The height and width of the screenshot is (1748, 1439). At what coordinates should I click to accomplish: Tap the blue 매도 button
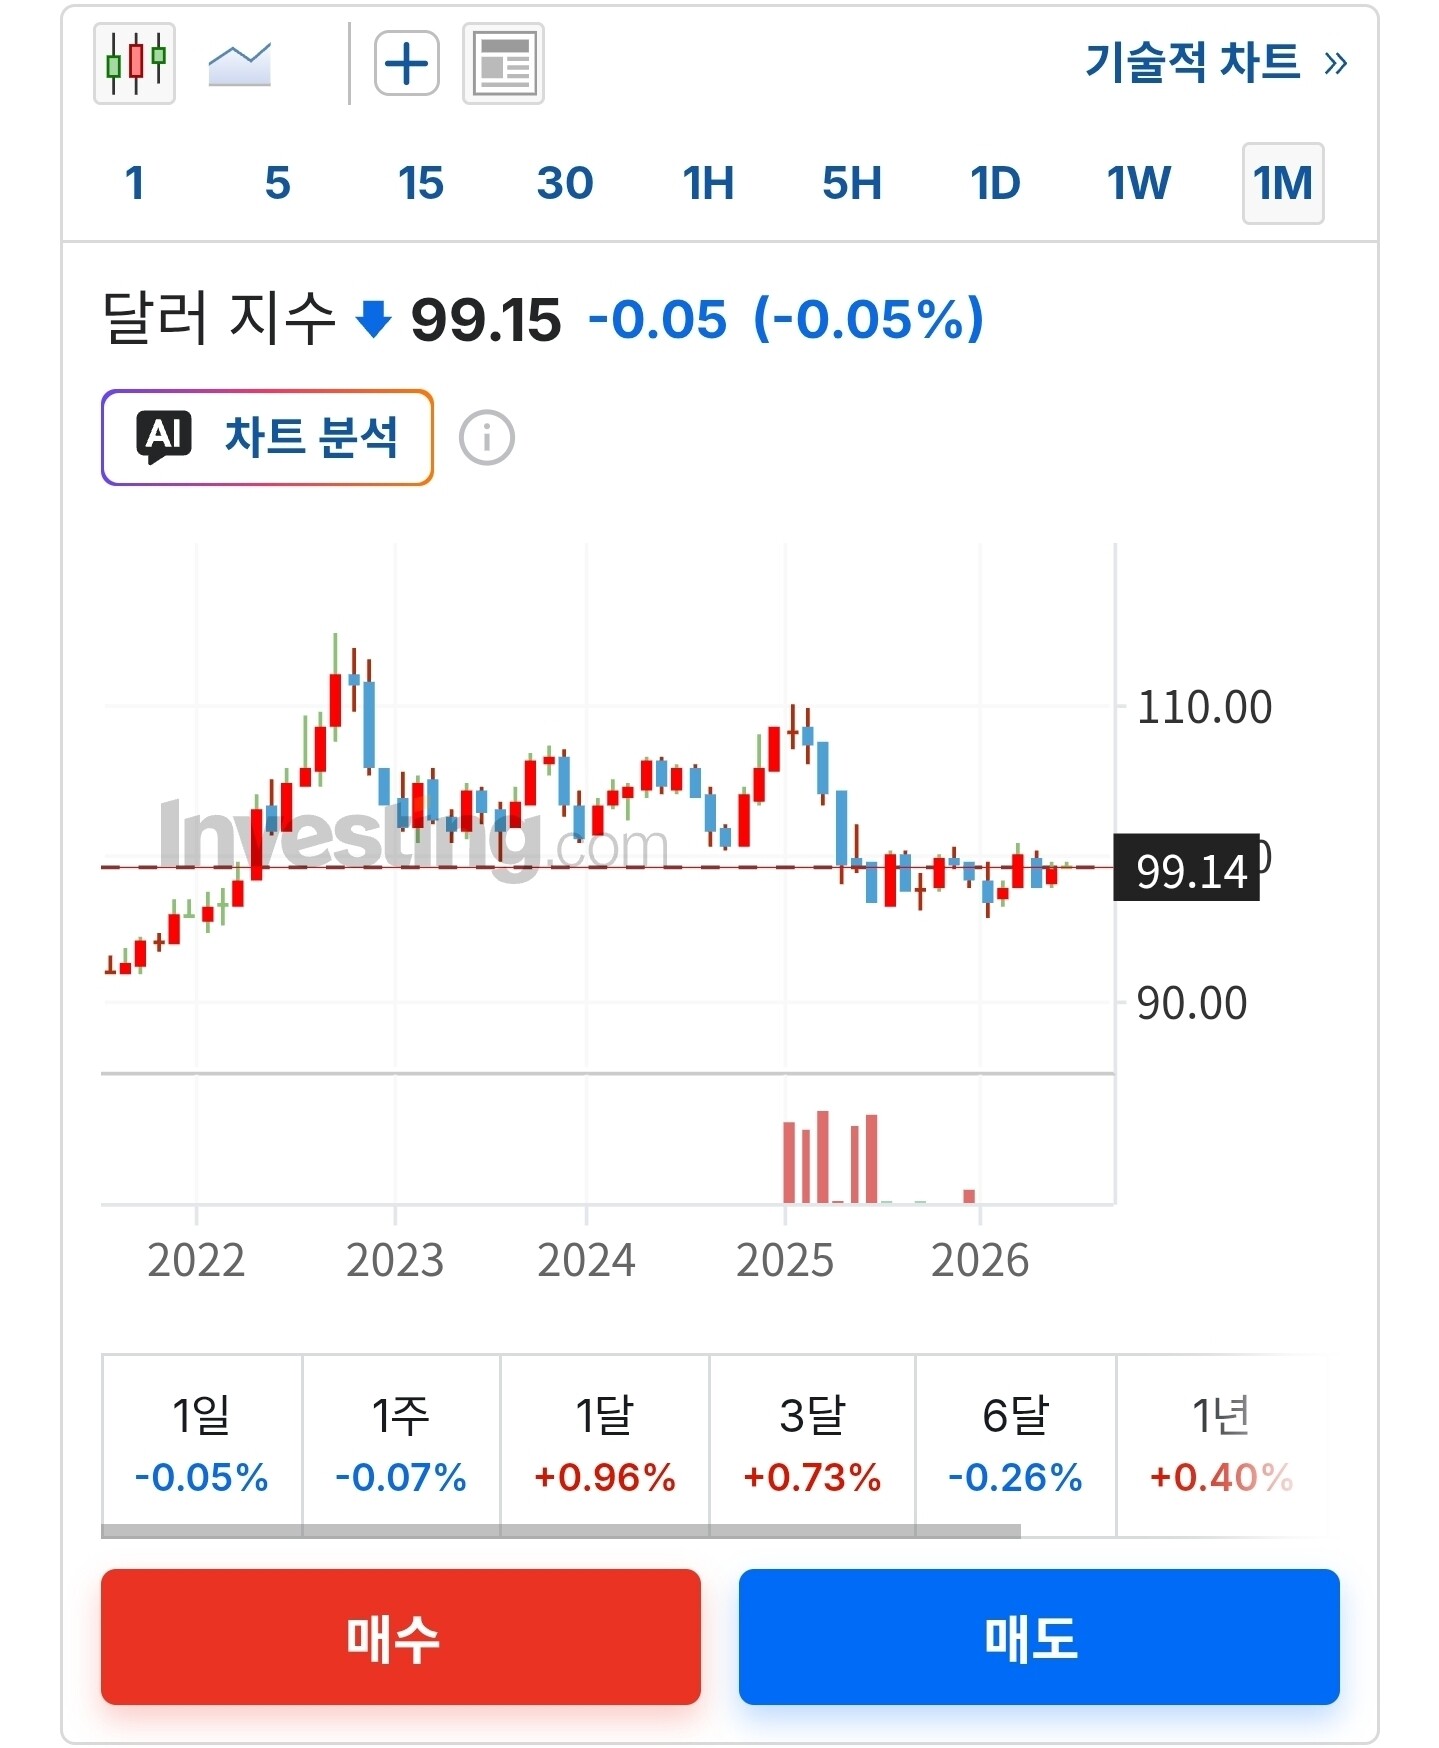[x=1039, y=1637]
